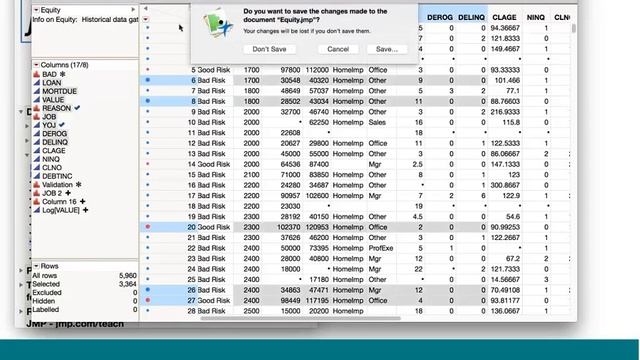Click the continuous icon beside YOJ

click(x=36, y=125)
